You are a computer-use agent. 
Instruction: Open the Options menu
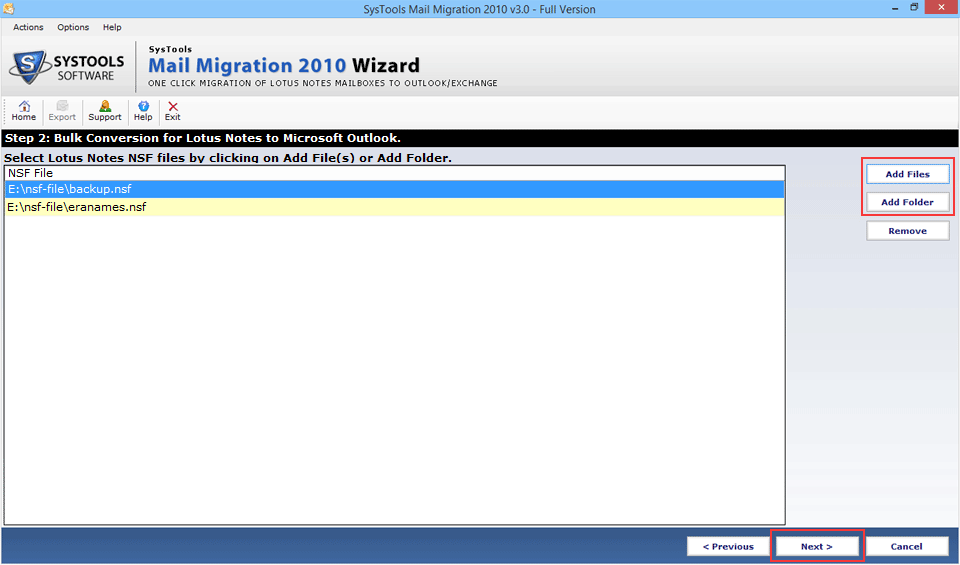[x=73, y=27]
